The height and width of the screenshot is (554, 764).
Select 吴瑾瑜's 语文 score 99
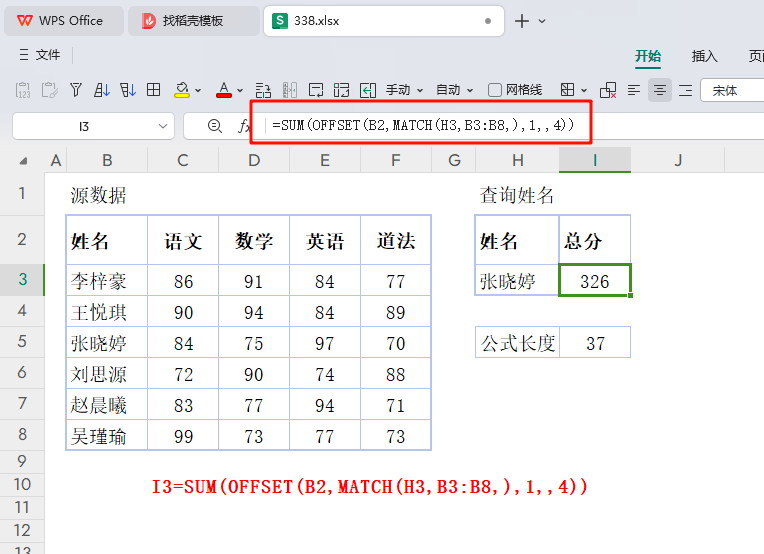pyautogui.click(x=183, y=436)
